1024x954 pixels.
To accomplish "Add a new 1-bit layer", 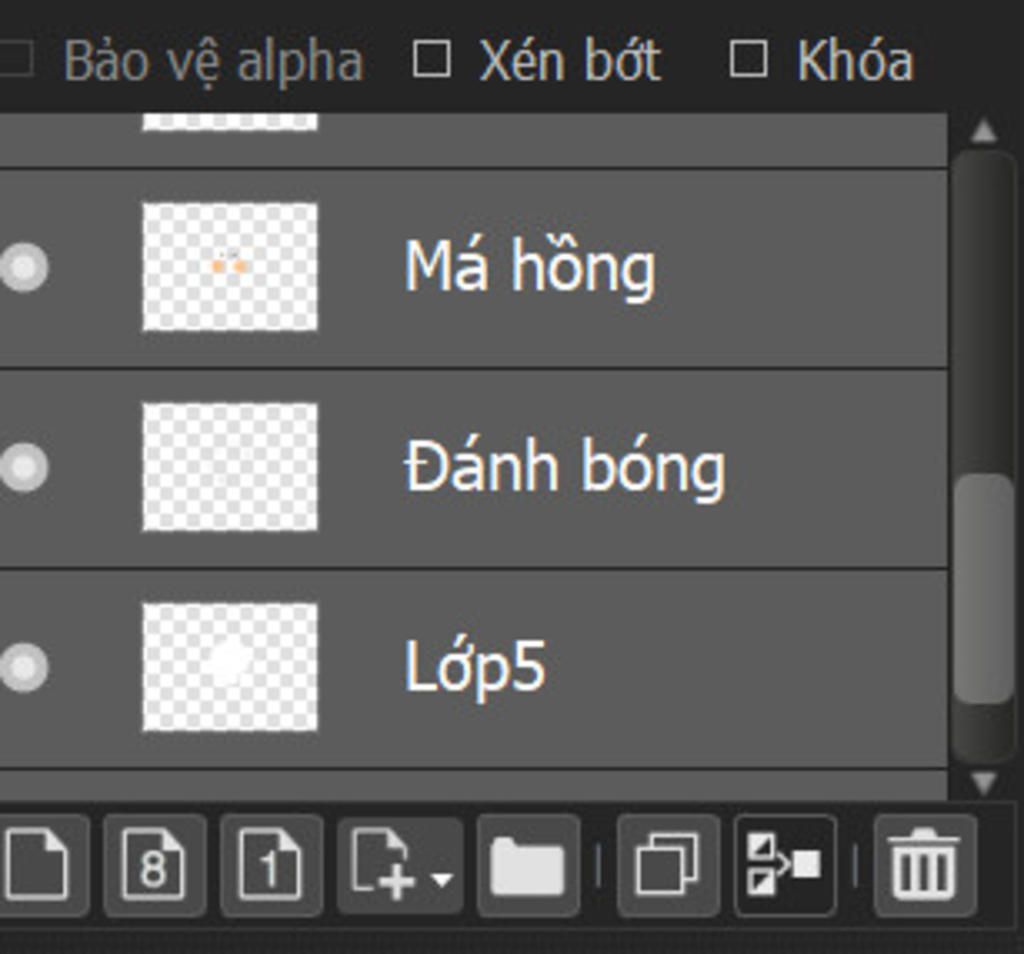I will click(271, 865).
